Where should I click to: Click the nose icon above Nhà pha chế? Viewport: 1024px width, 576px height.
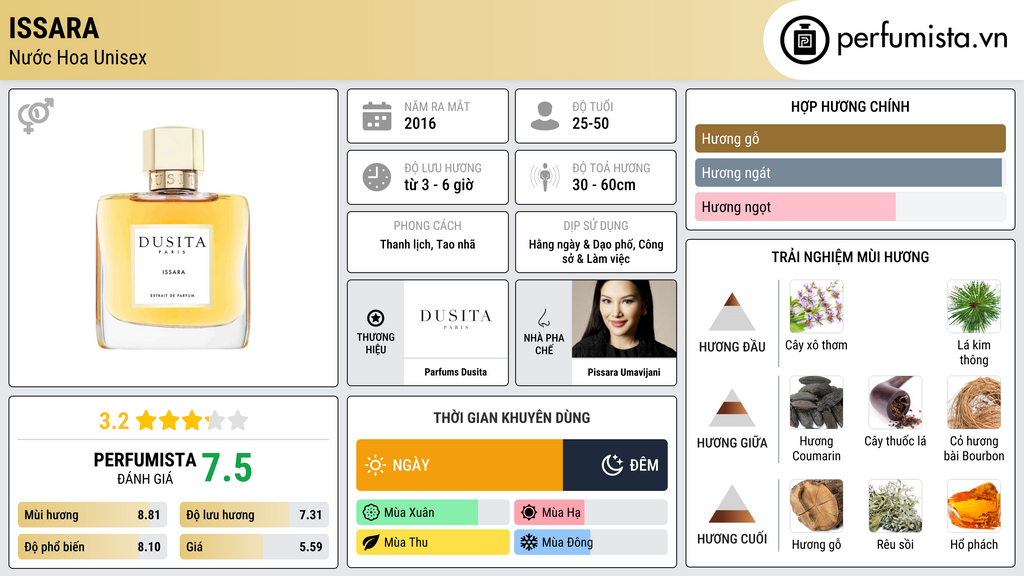543,318
